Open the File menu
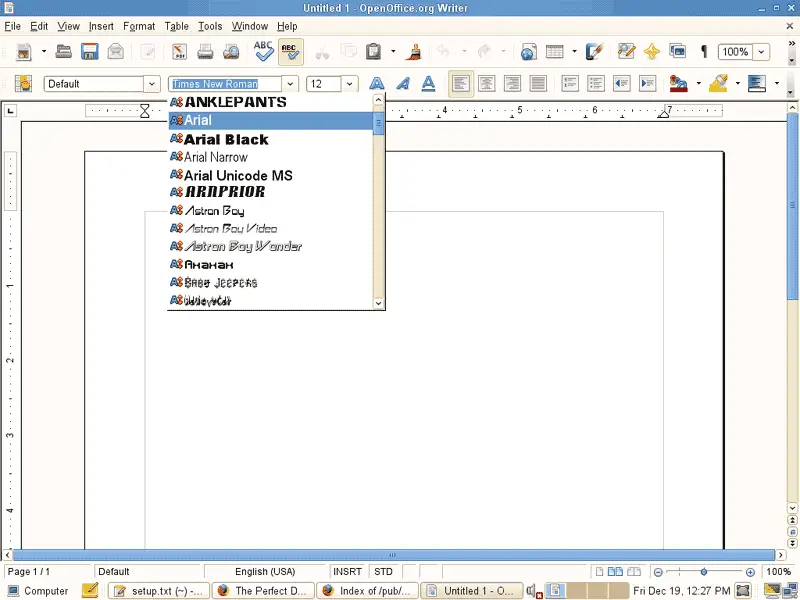This screenshot has width=800, height=600. [13, 26]
